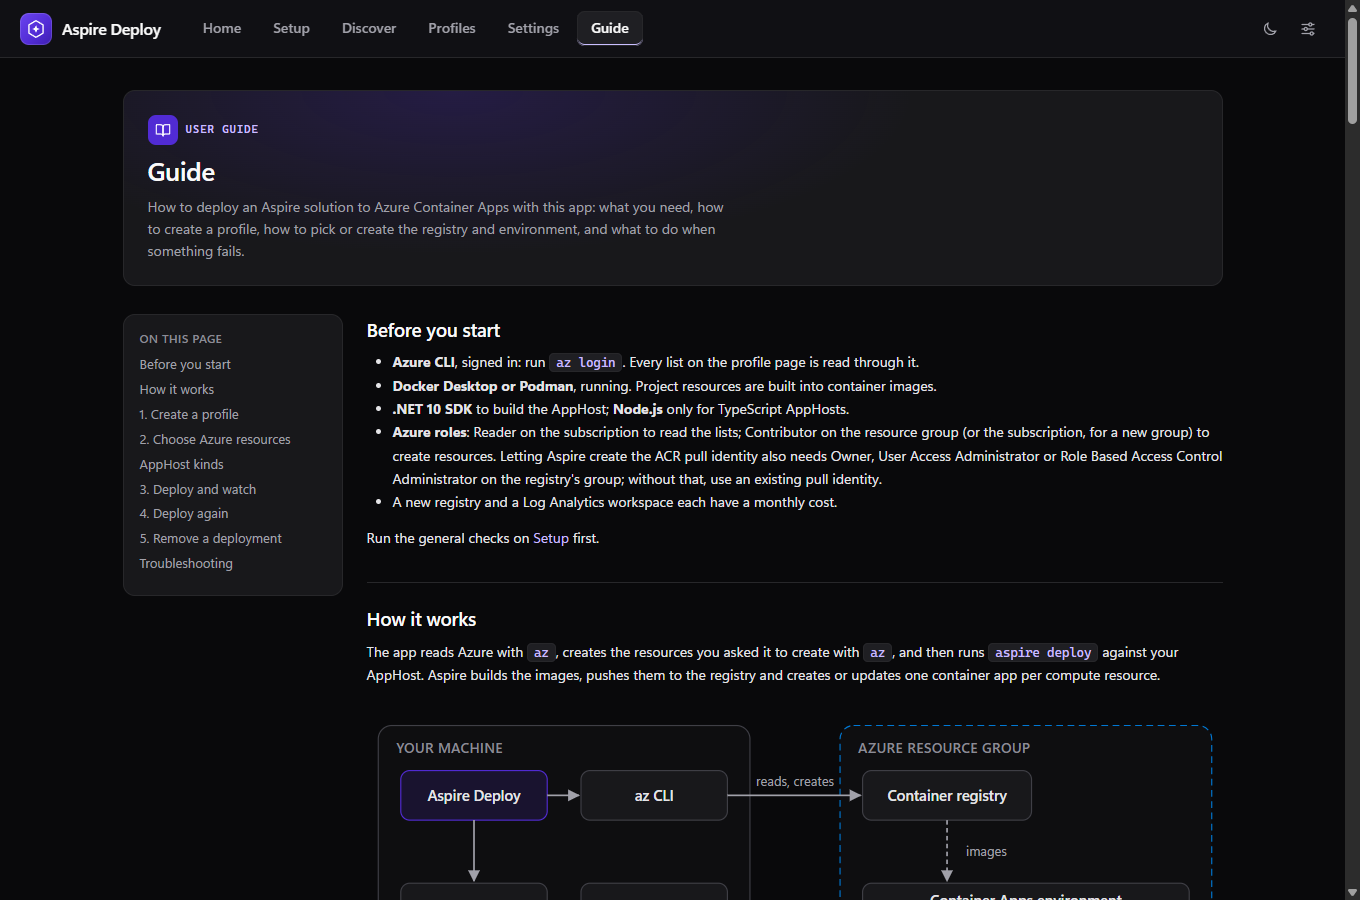The width and height of the screenshot is (1360, 900).
Task: Click the User Guide book icon
Action: [163, 130]
